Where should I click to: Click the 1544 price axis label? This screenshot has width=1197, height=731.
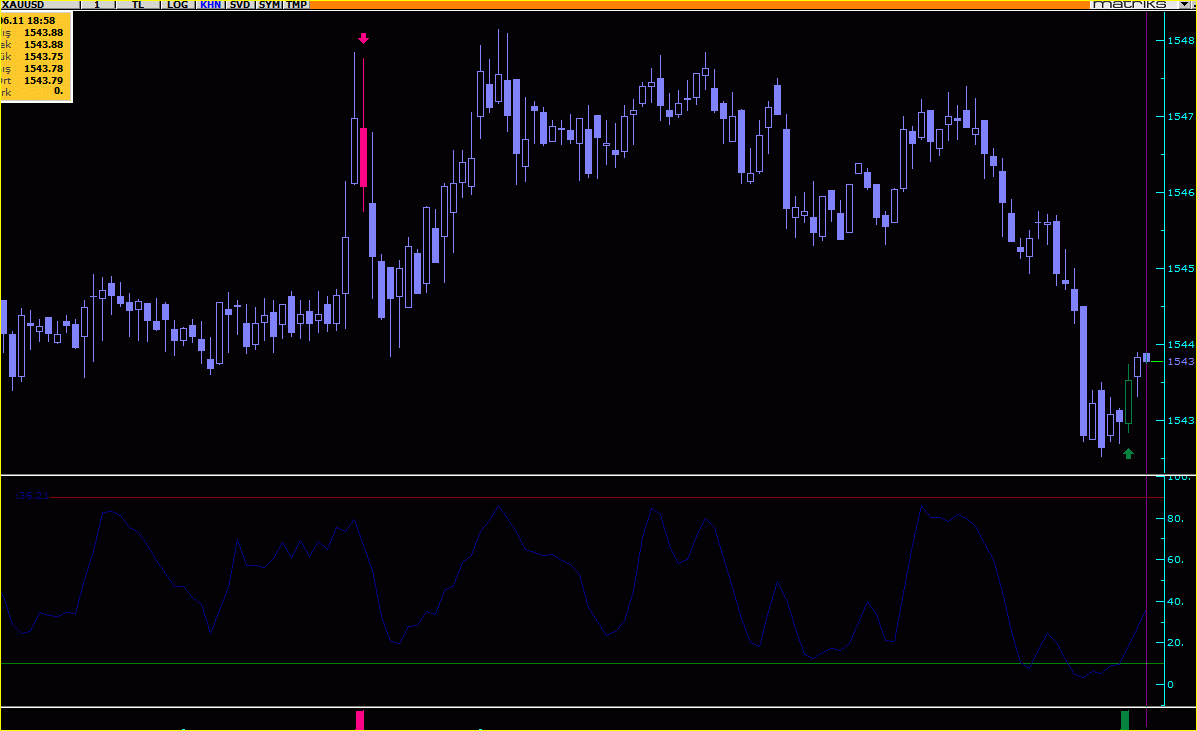point(1180,345)
